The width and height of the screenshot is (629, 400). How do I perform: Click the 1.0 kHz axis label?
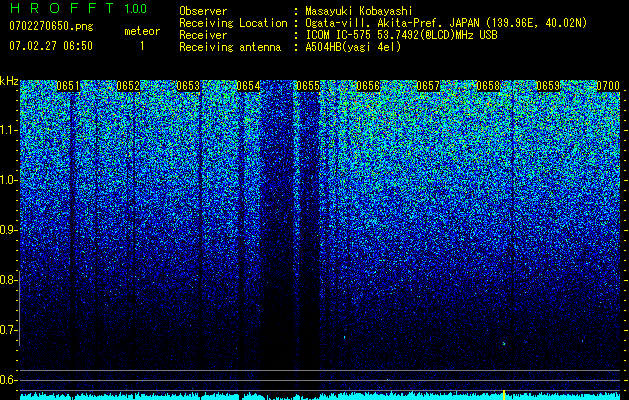point(9,180)
